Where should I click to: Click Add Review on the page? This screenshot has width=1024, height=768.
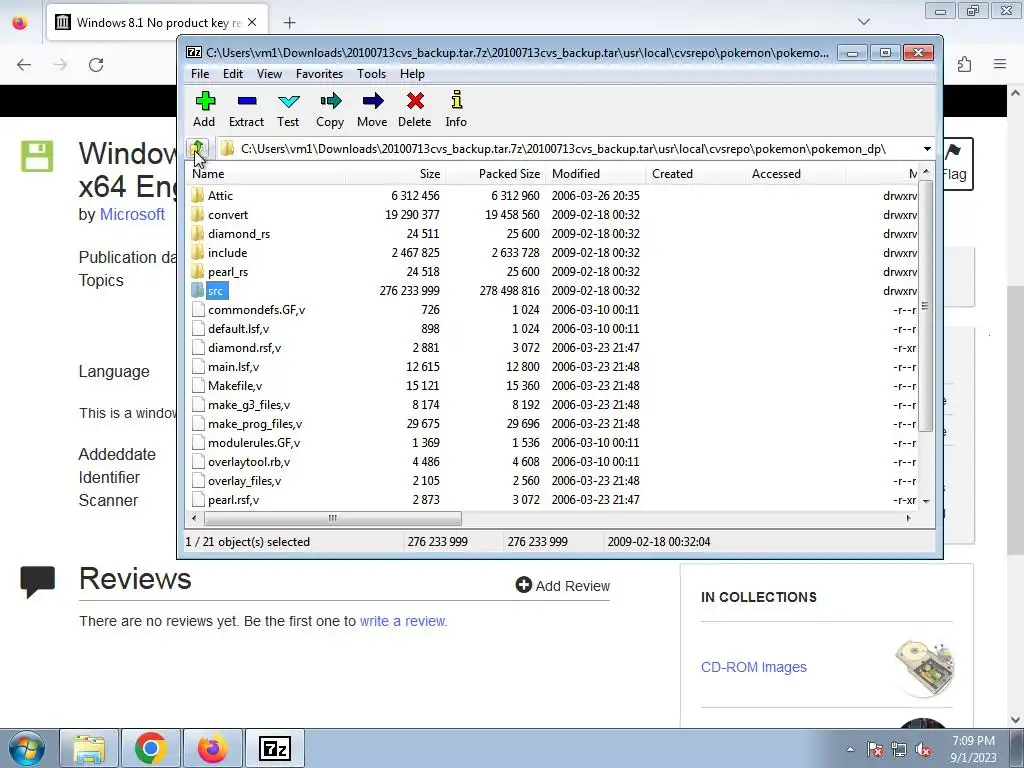pyautogui.click(x=563, y=586)
